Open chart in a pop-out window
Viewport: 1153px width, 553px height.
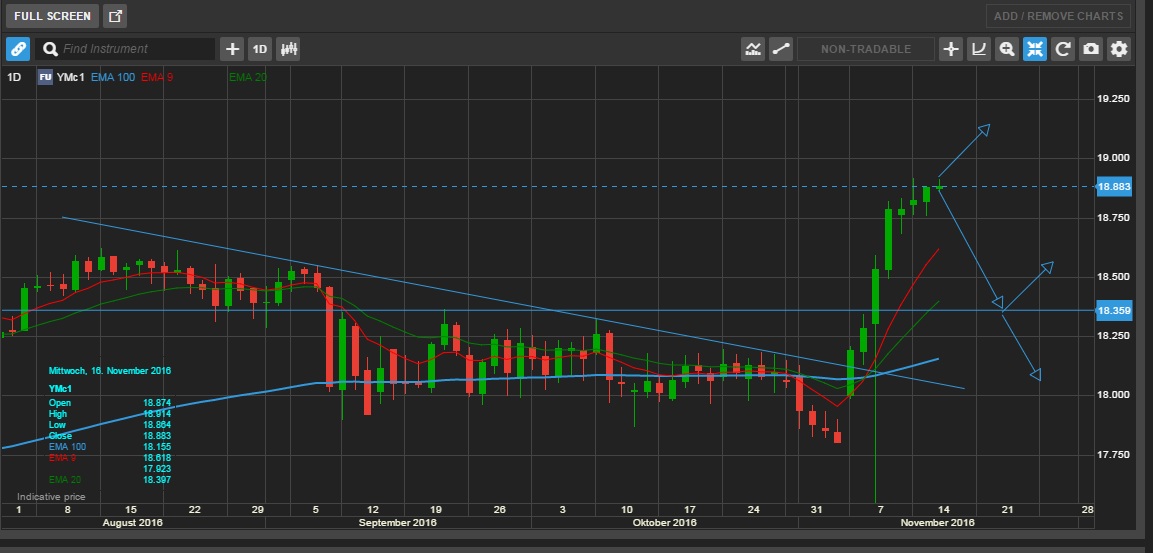[x=115, y=16]
